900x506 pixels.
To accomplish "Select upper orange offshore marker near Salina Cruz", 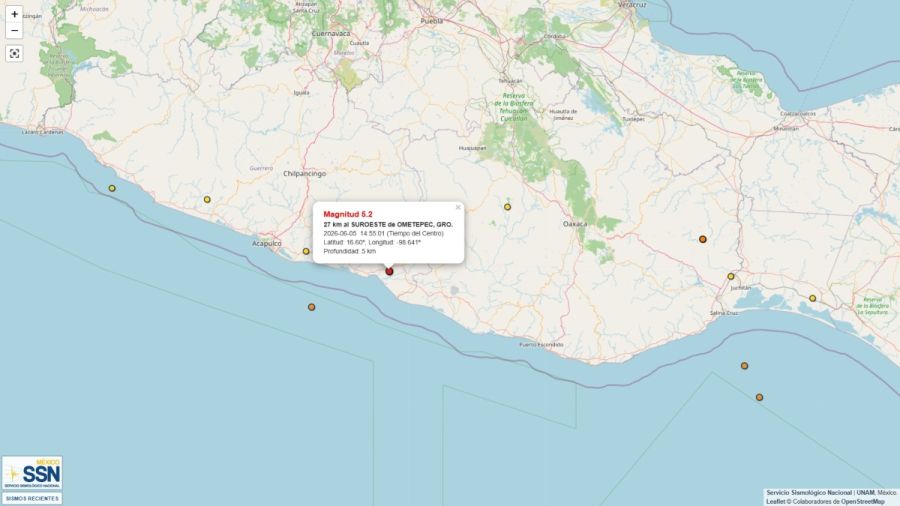I will tap(744, 365).
